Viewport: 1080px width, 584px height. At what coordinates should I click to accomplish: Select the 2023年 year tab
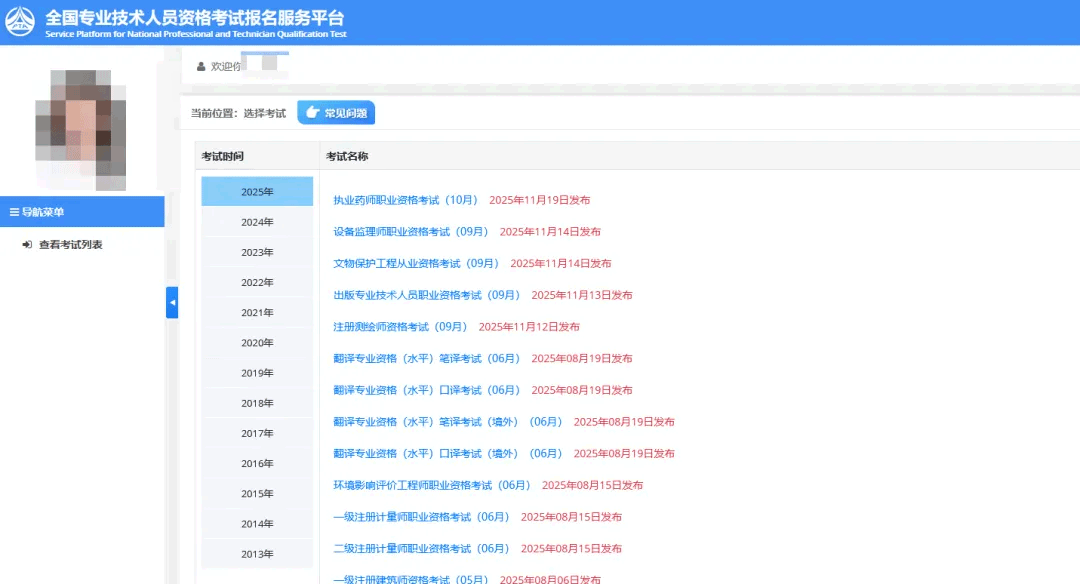tap(257, 252)
